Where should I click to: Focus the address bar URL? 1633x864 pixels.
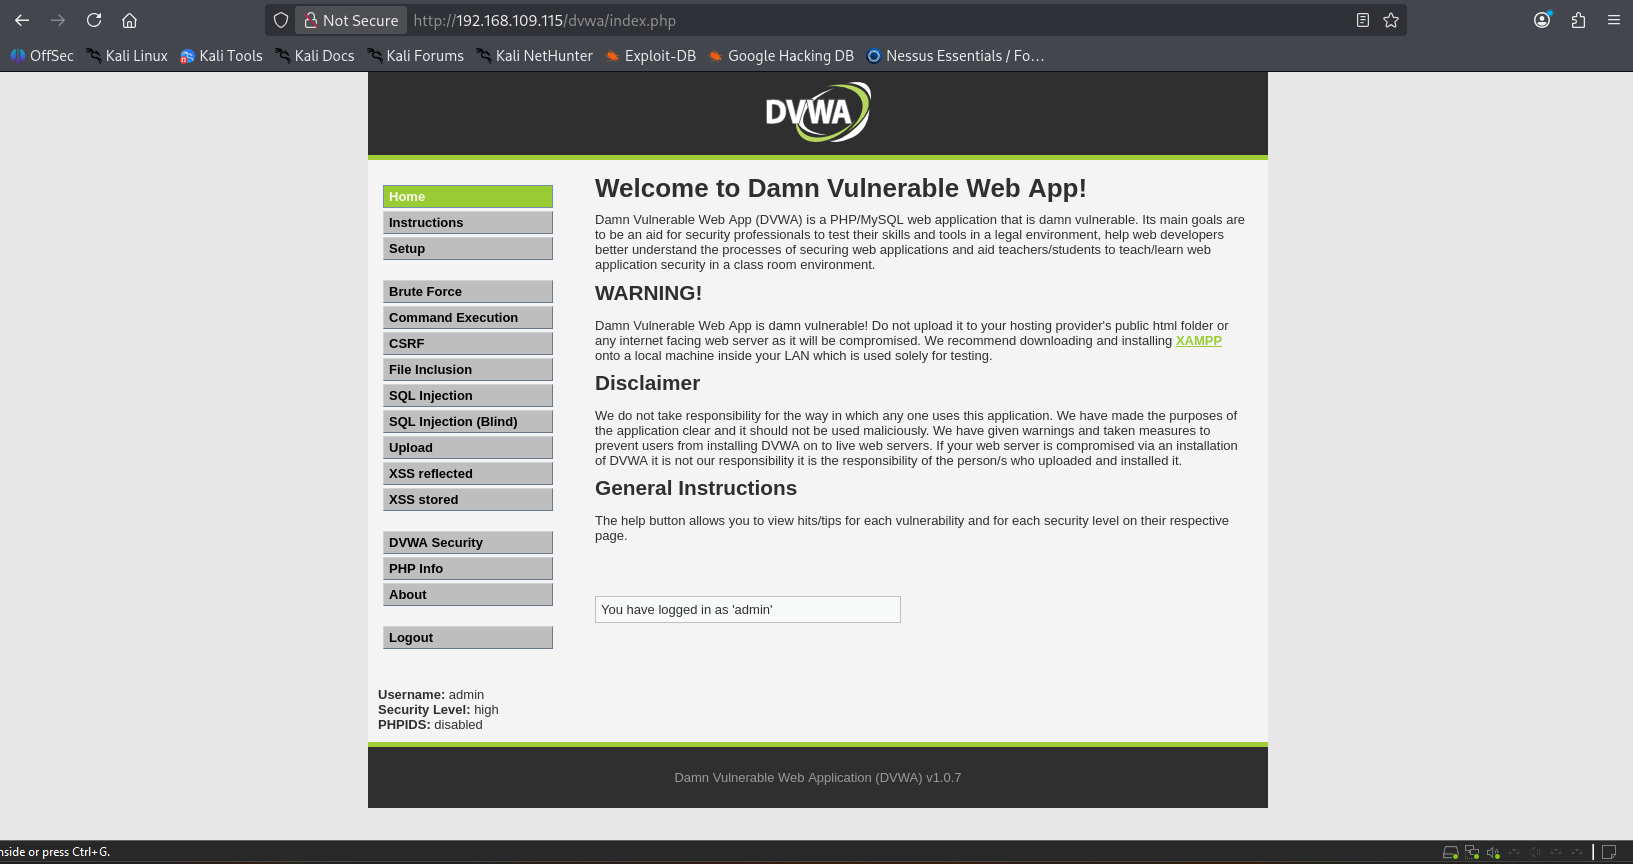point(545,20)
